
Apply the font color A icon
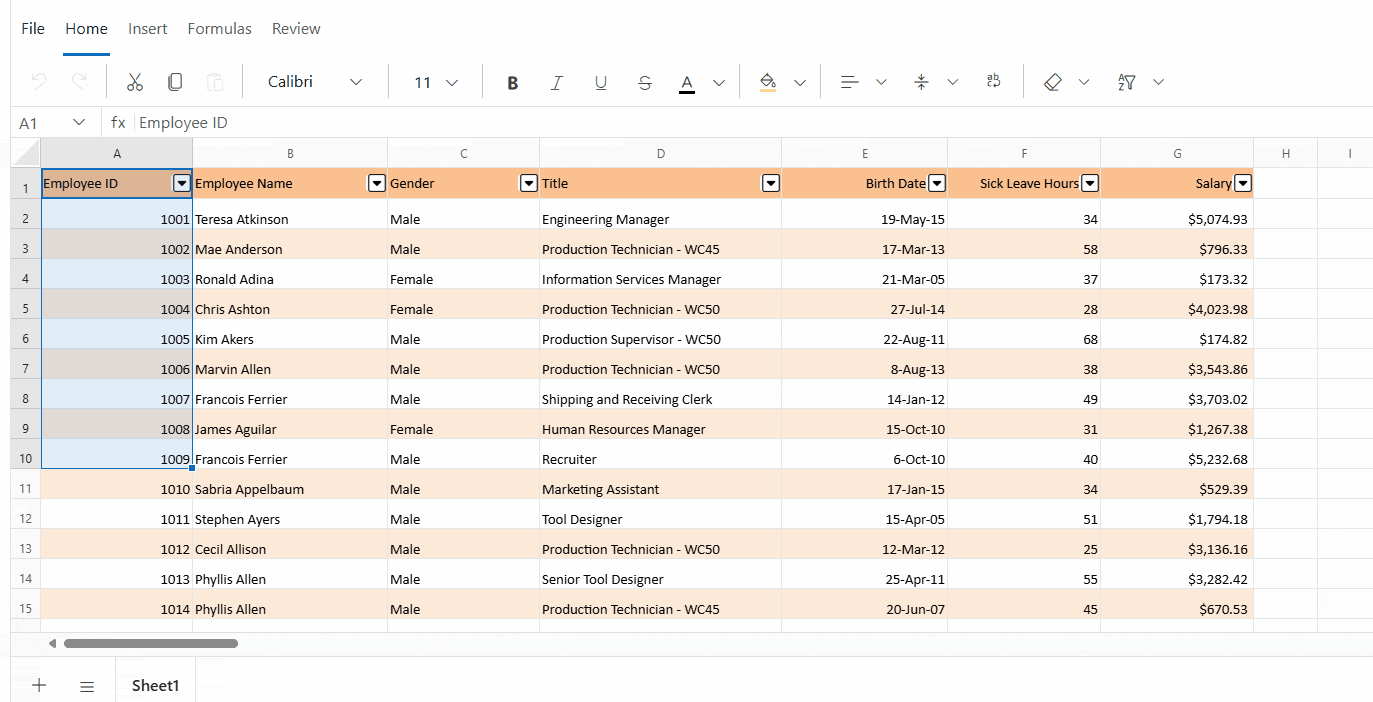[687, 82]
